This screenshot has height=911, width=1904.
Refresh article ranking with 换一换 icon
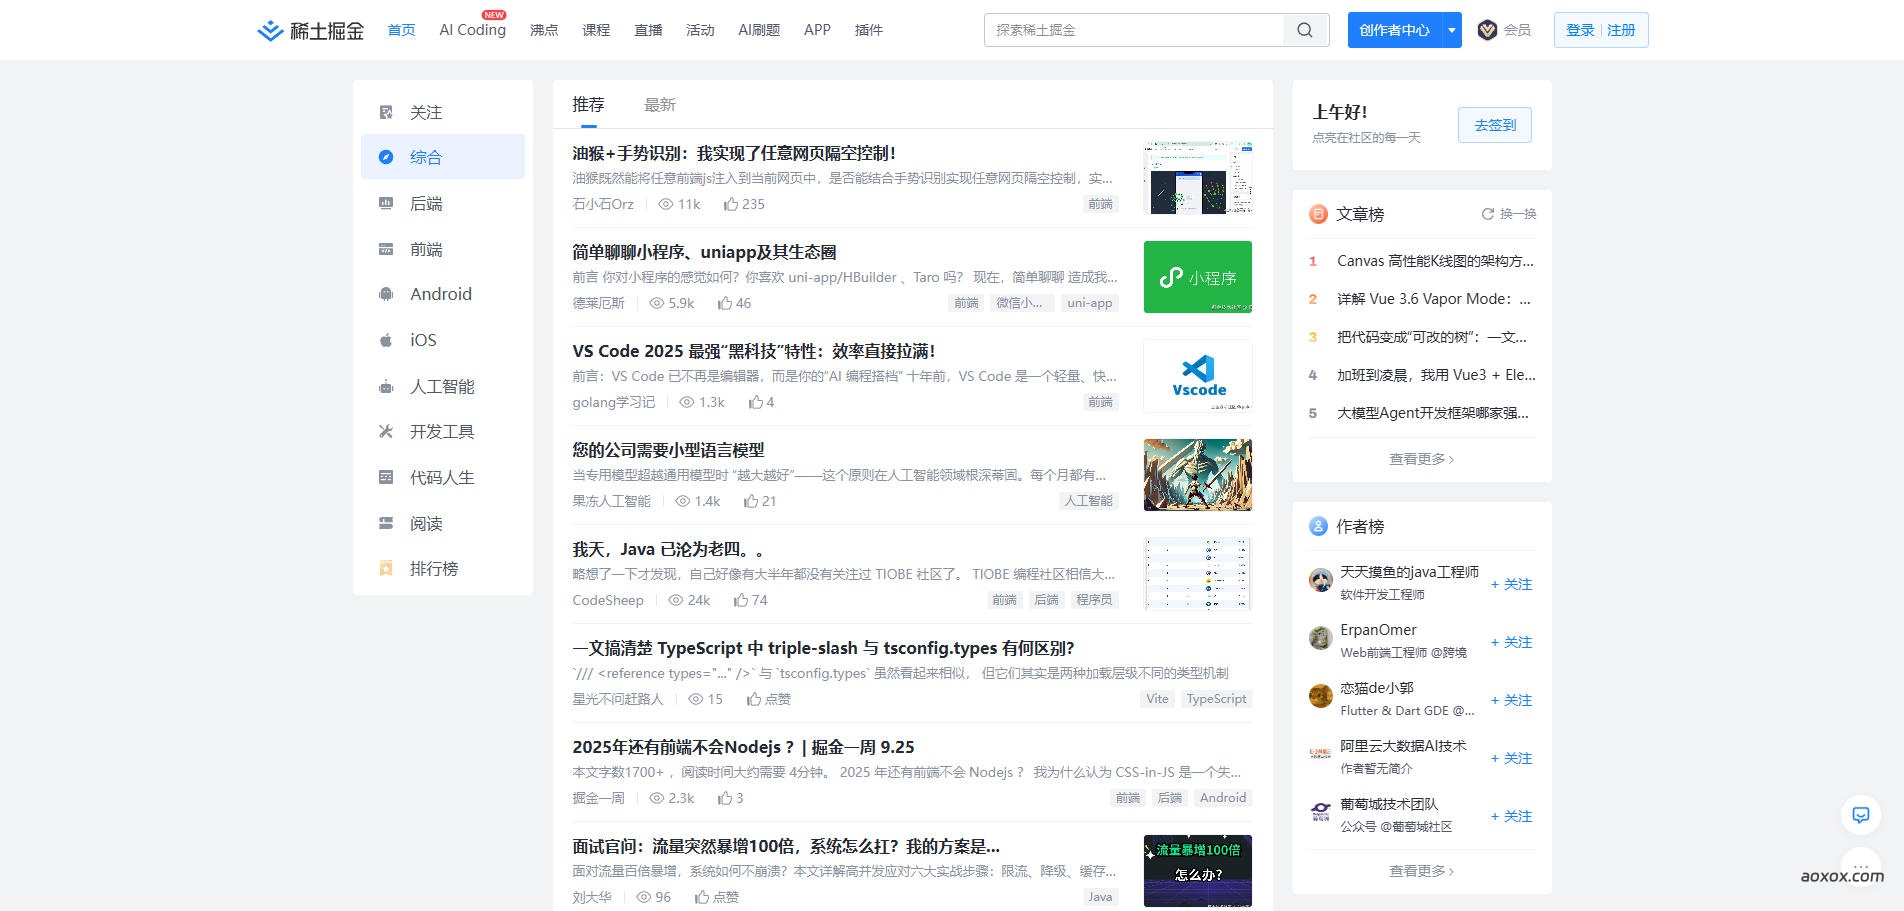(x=1487, y=213)
